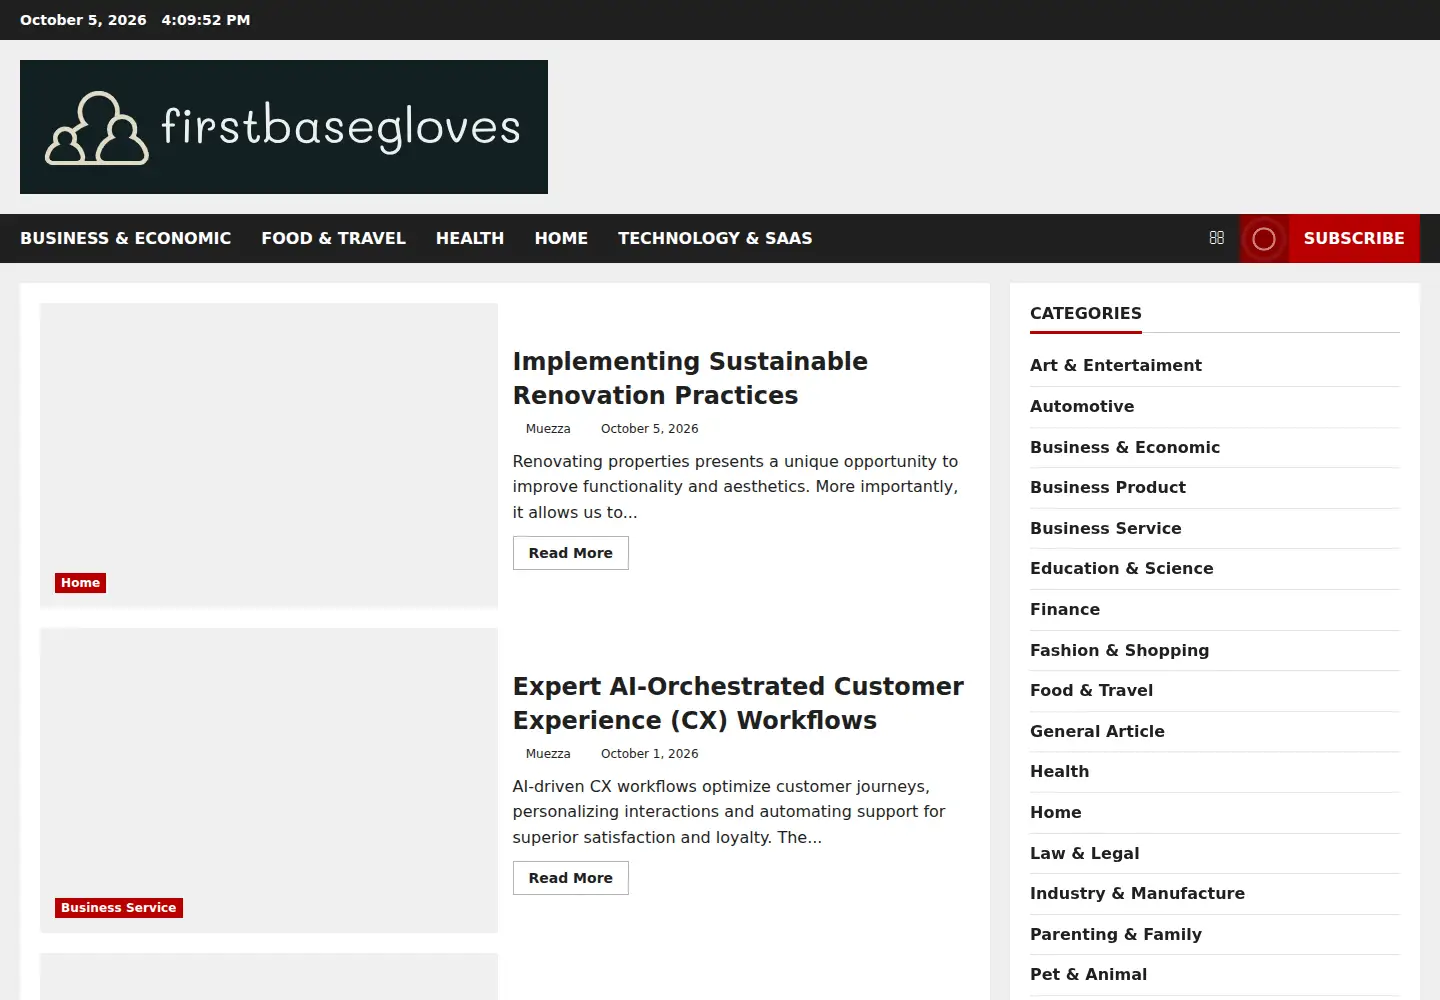
Task: Select the Parenting & Family category
Action: click(1116, 934)
